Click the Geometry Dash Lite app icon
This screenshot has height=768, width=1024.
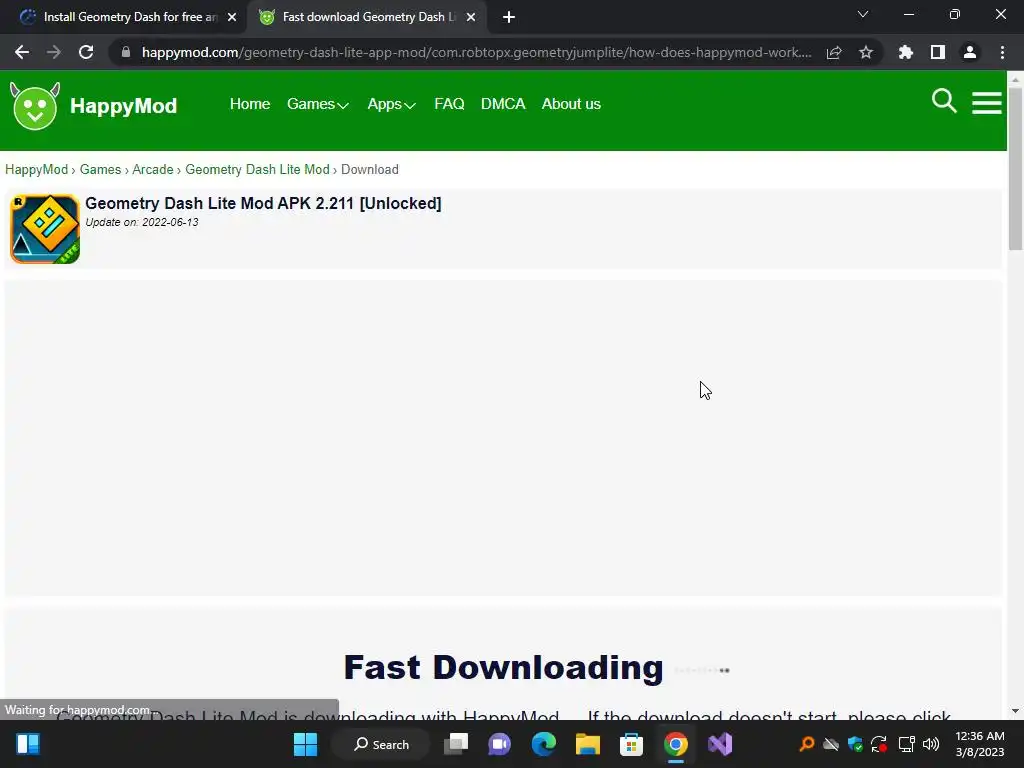point(45,229)
